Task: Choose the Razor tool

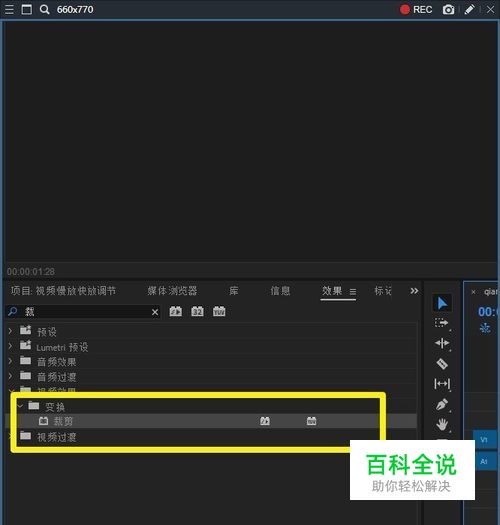Action: 442,364
